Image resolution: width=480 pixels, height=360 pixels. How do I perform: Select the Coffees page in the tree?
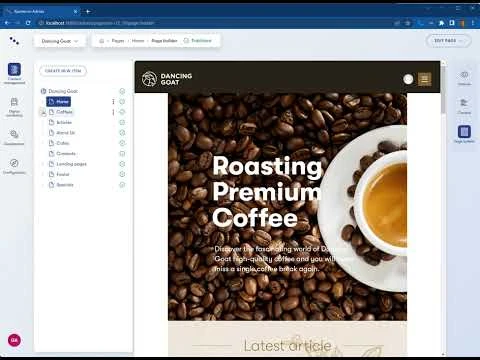(x=64, y=112)
